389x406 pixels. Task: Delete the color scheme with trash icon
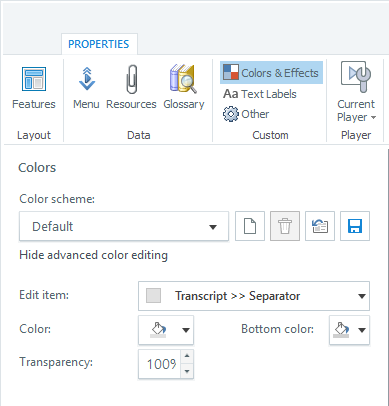click(x=285, y=226)
